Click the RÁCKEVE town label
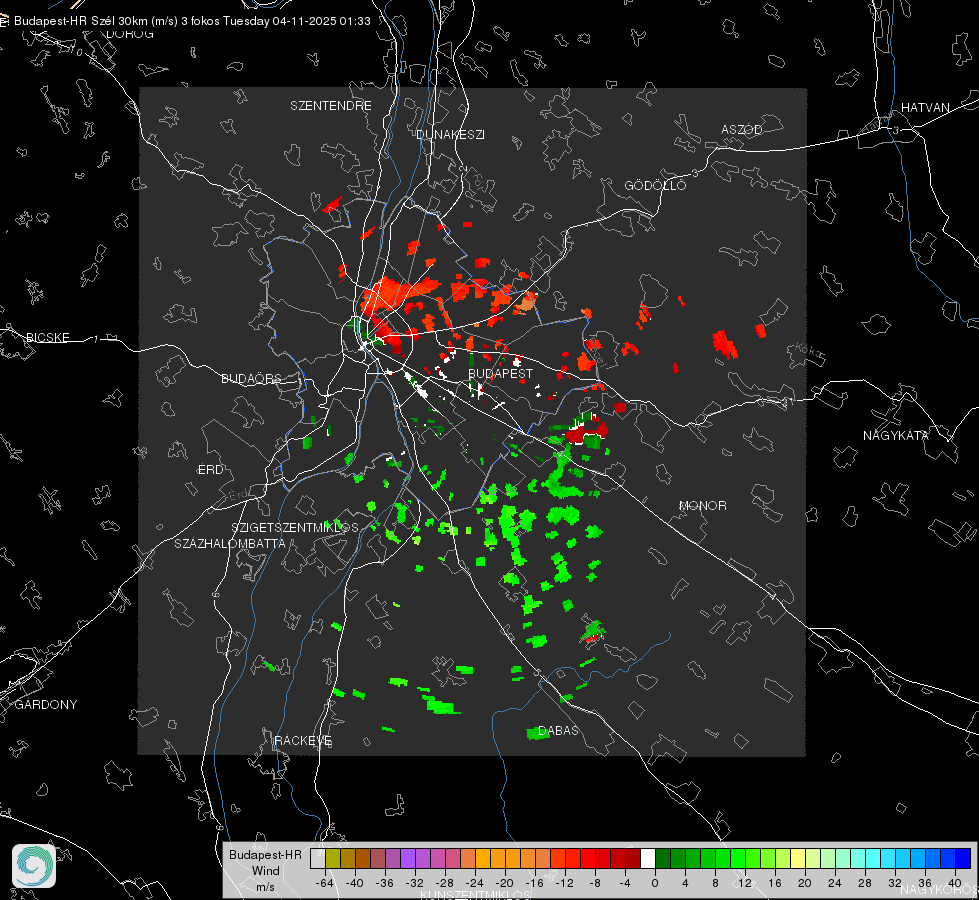This screenshot has width=979, height=900. [x=303, y=740]
